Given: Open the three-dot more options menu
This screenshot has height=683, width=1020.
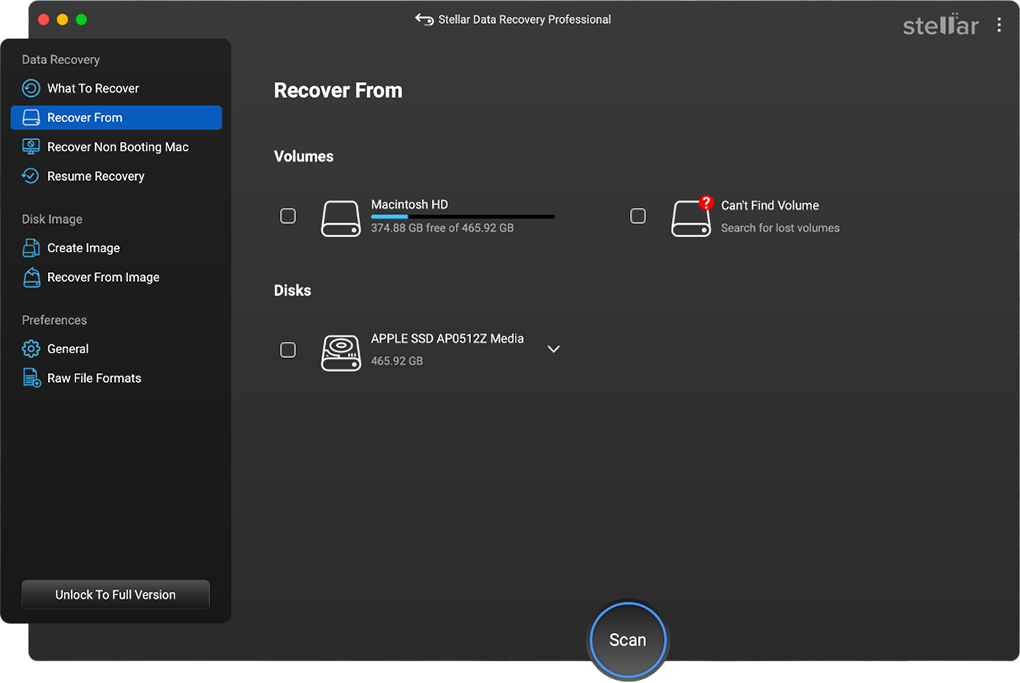Looking at the screenshot, I should (999, 26).
